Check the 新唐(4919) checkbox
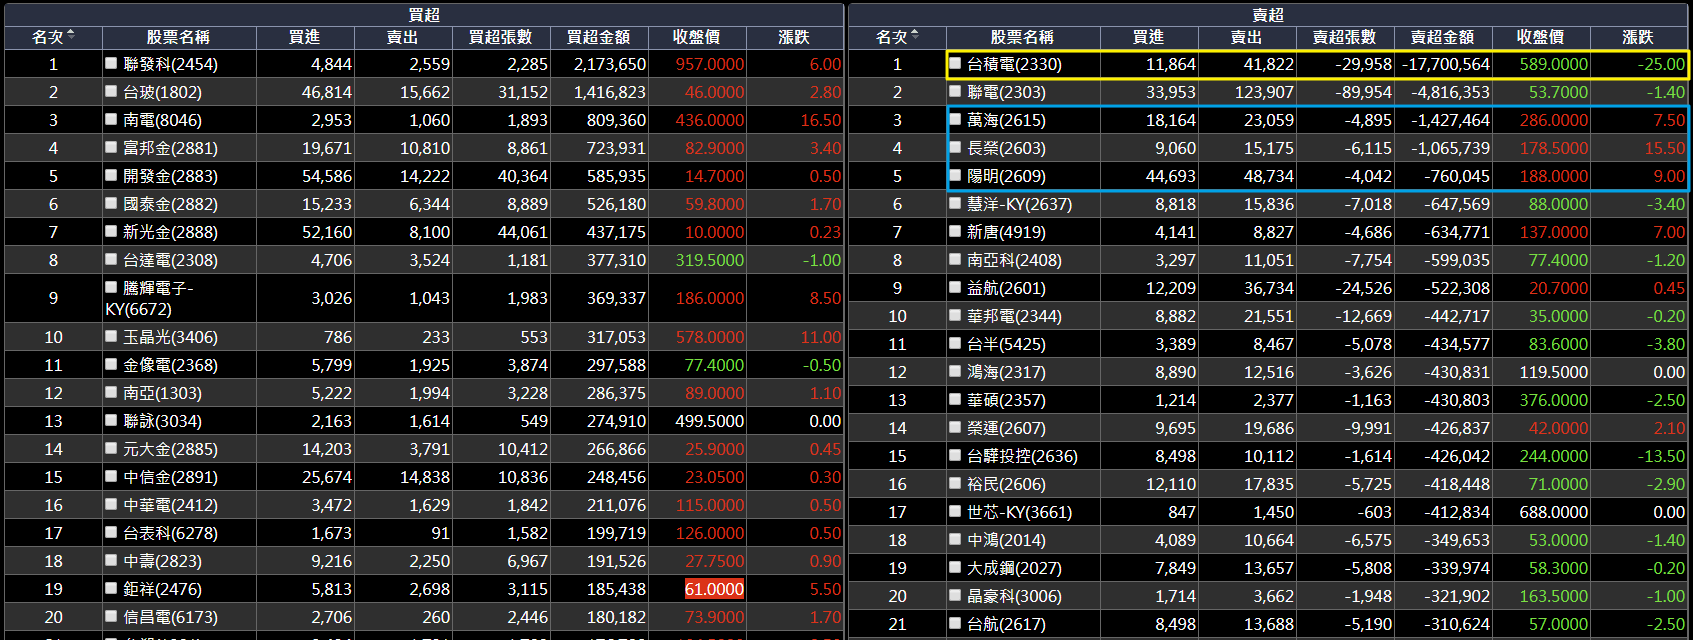Image resolution: width=1693 pixels, height=640 pixels. coord(955,231)
